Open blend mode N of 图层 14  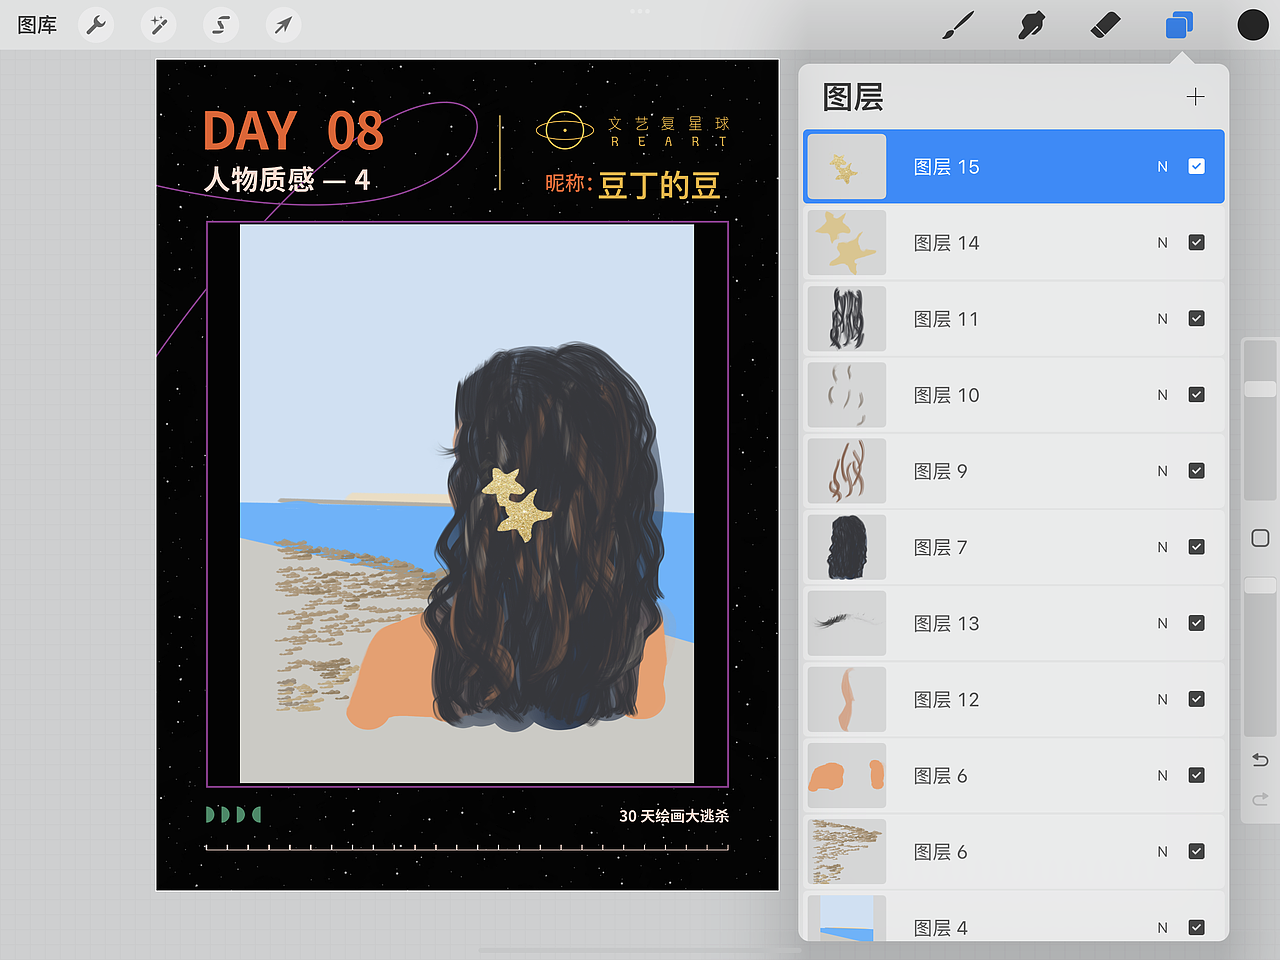1162,243
